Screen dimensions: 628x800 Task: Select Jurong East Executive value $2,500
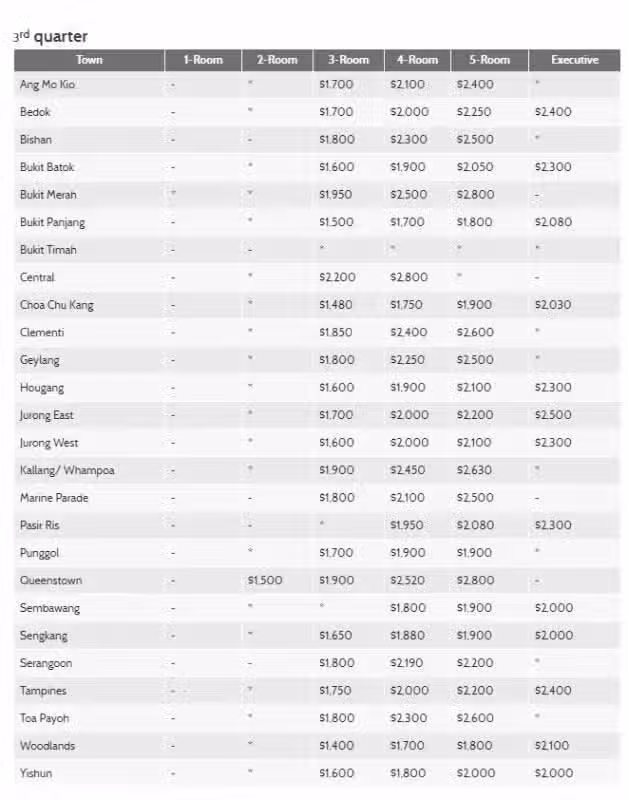pyautogui.click(x=553, y=415)
